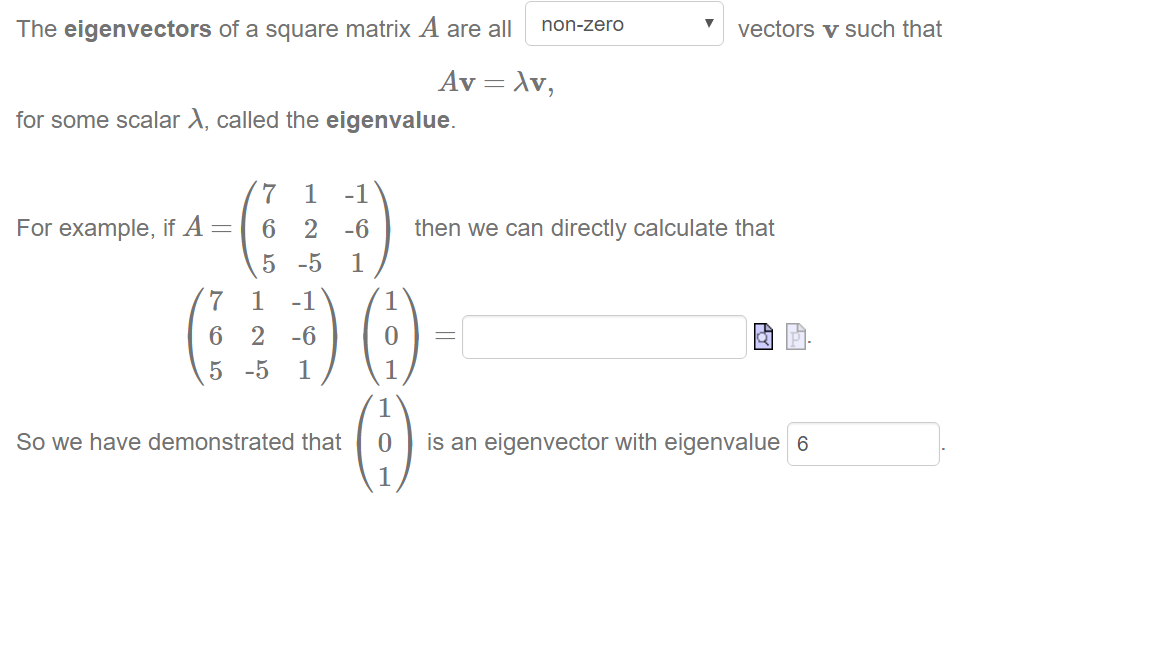The width and height of the screenshot is (1152, 648).
Task: Click the dropdown arrow beside non-zero
Action: click(708, 24)
